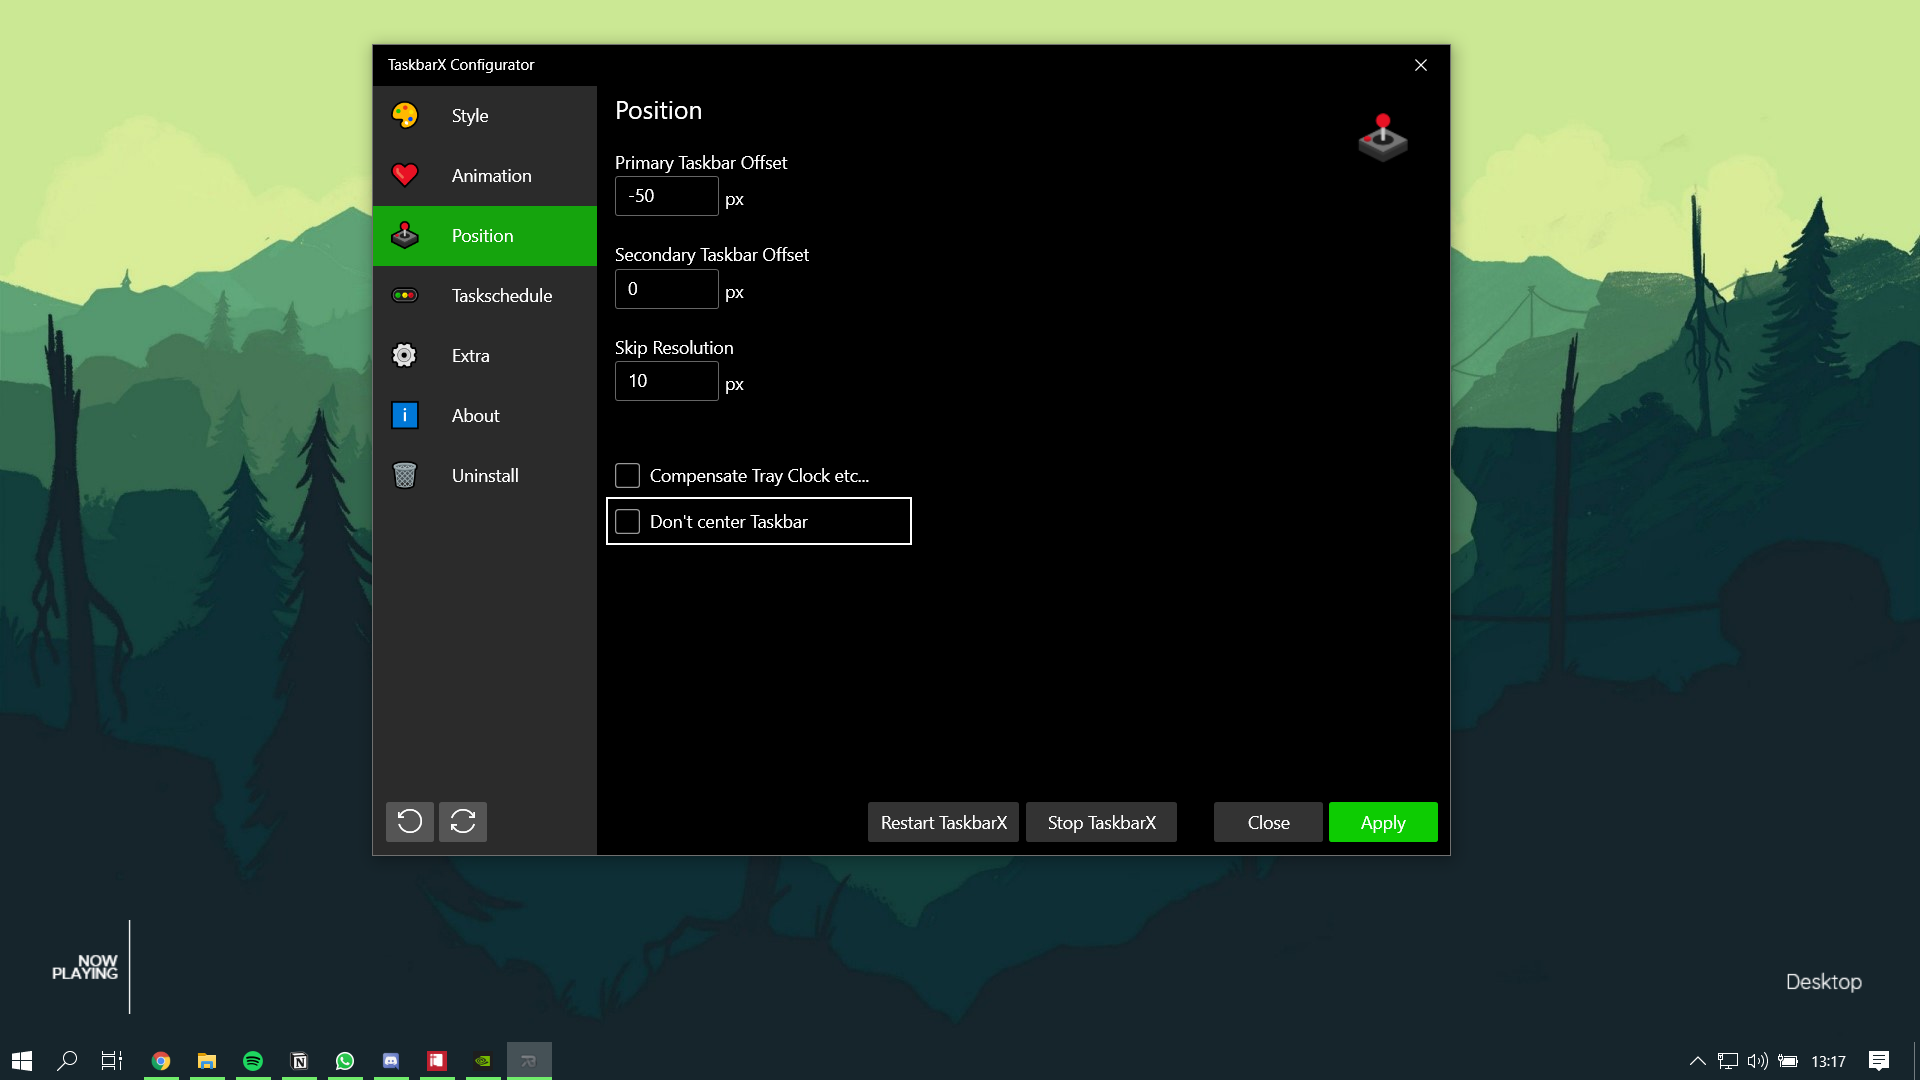Click the Extra gear icon

coord(404,355)
